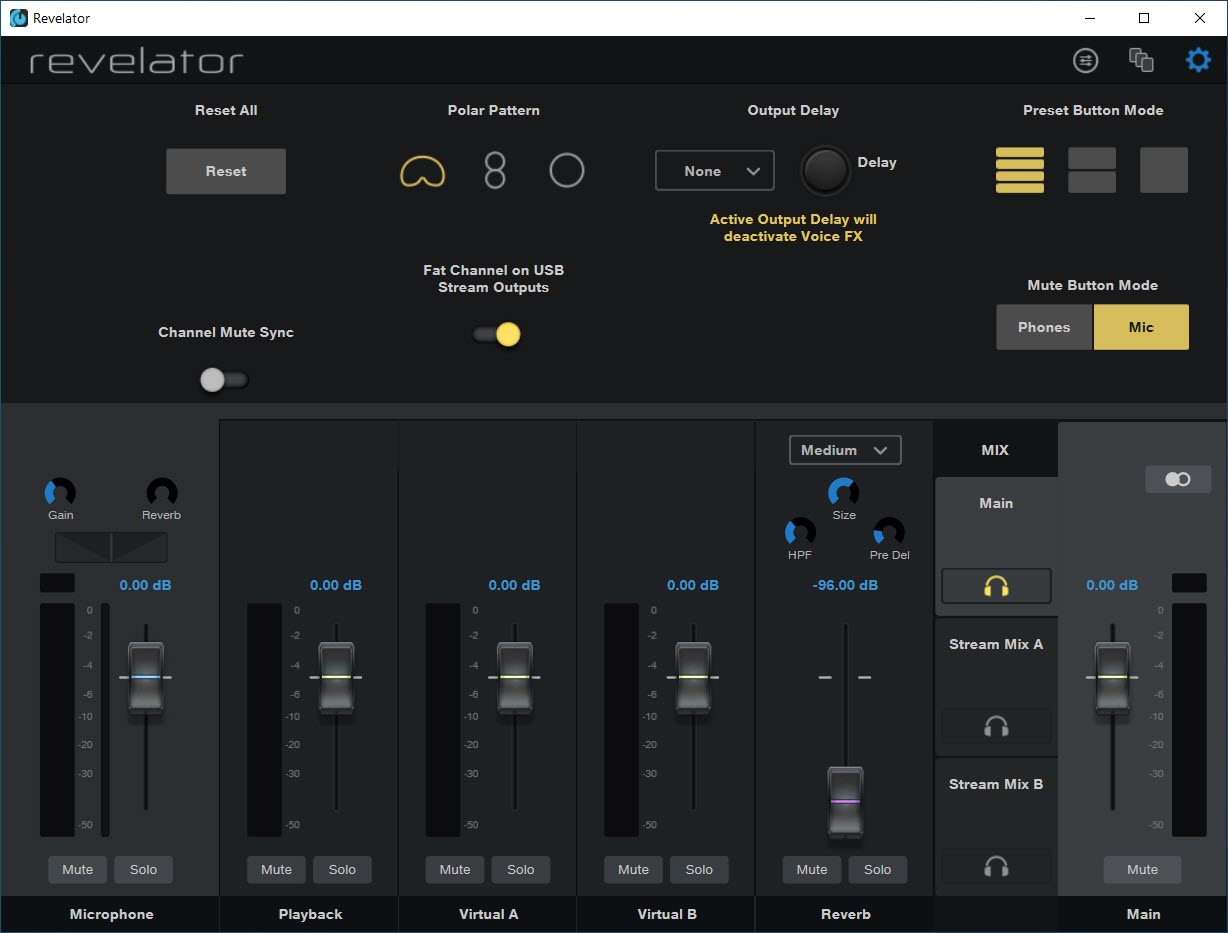Click the Microphone Reverb knob

pos(162,492)
